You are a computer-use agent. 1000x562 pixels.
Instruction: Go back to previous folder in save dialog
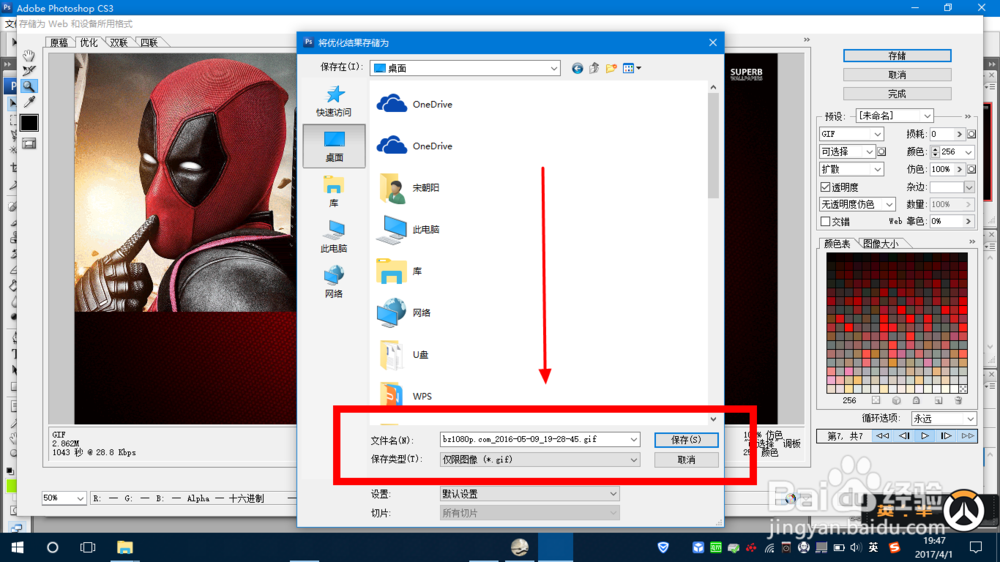(x=577, y=68)
